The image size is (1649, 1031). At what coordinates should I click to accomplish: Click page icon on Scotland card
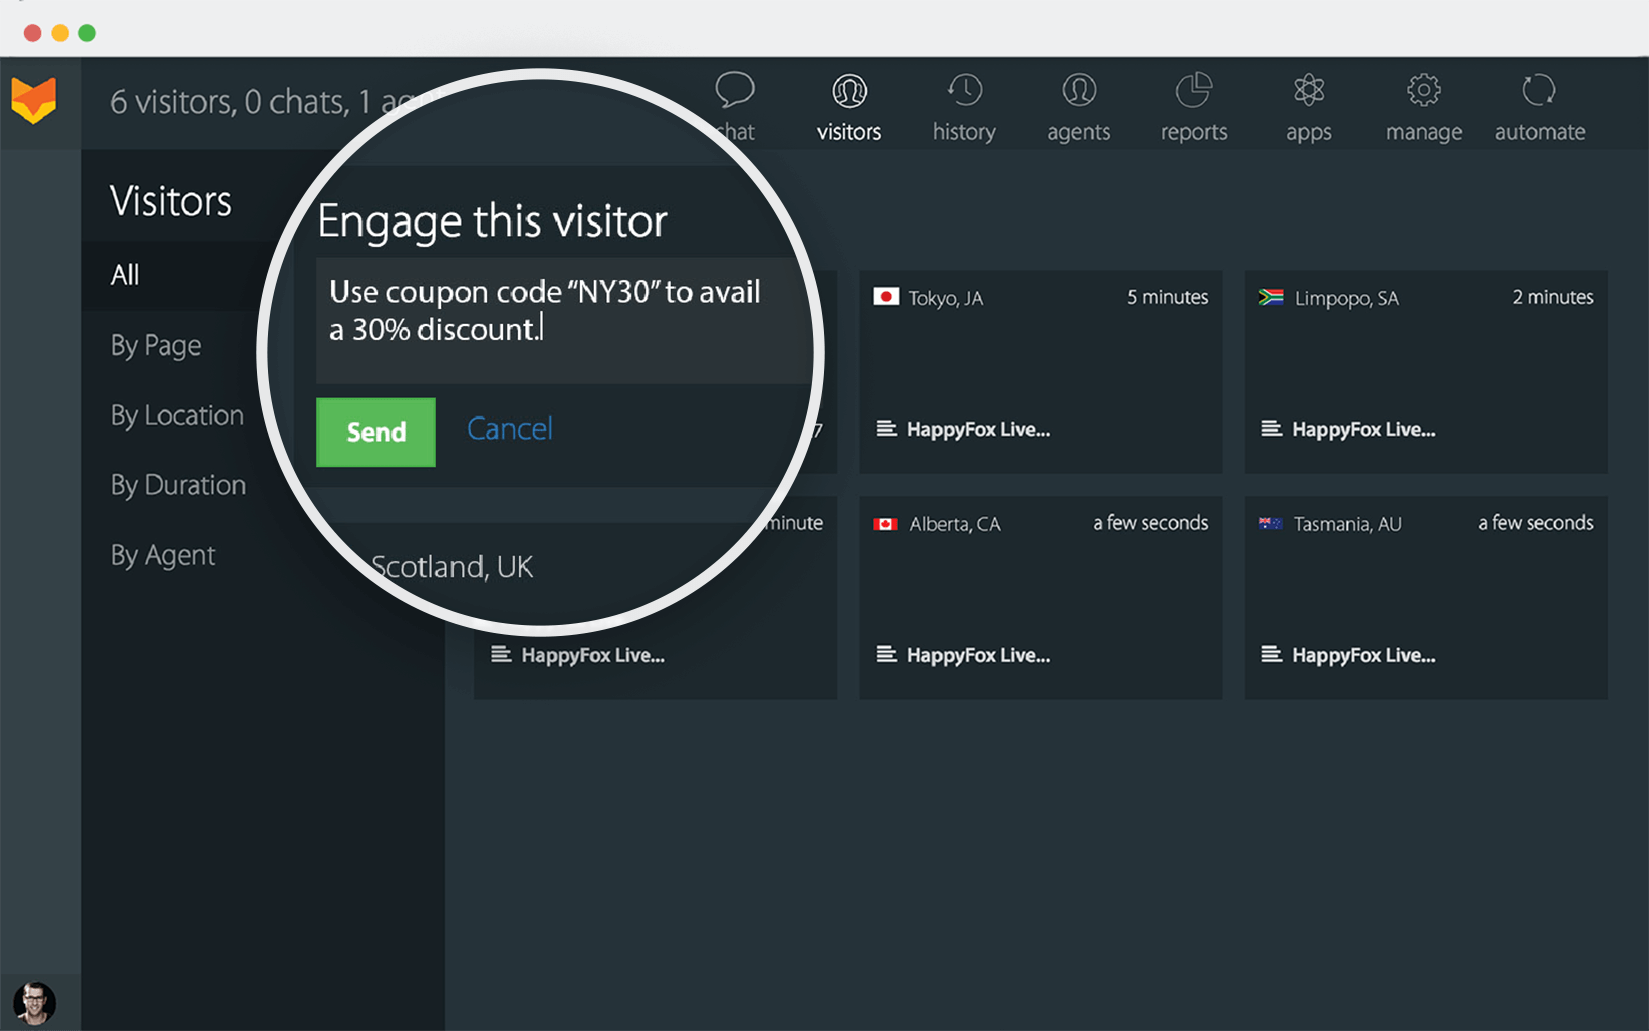(501, 655)
